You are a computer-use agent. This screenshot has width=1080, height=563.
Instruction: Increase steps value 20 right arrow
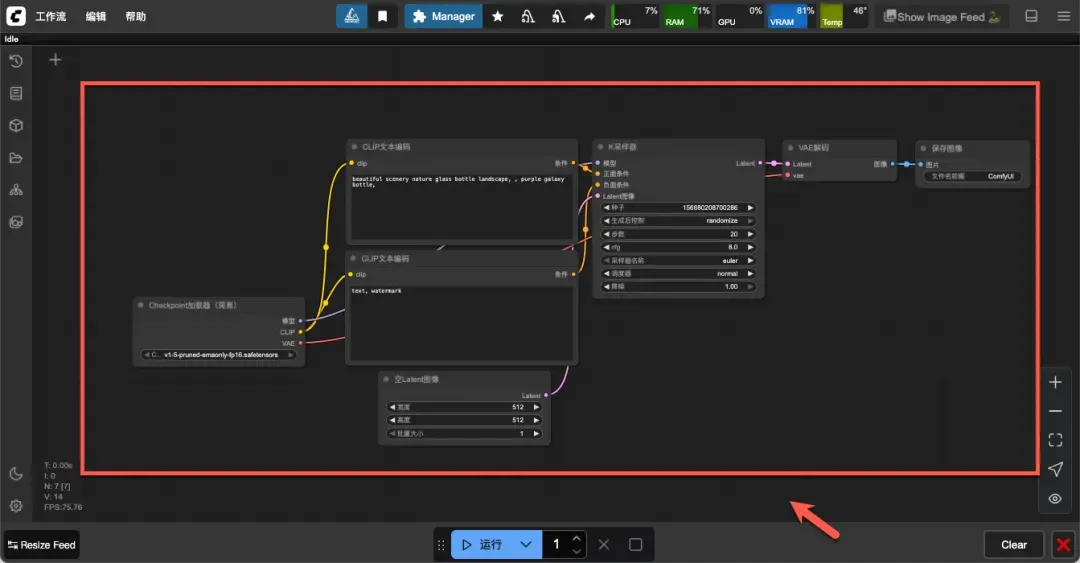pyautogui.click(x=750, y=234)
